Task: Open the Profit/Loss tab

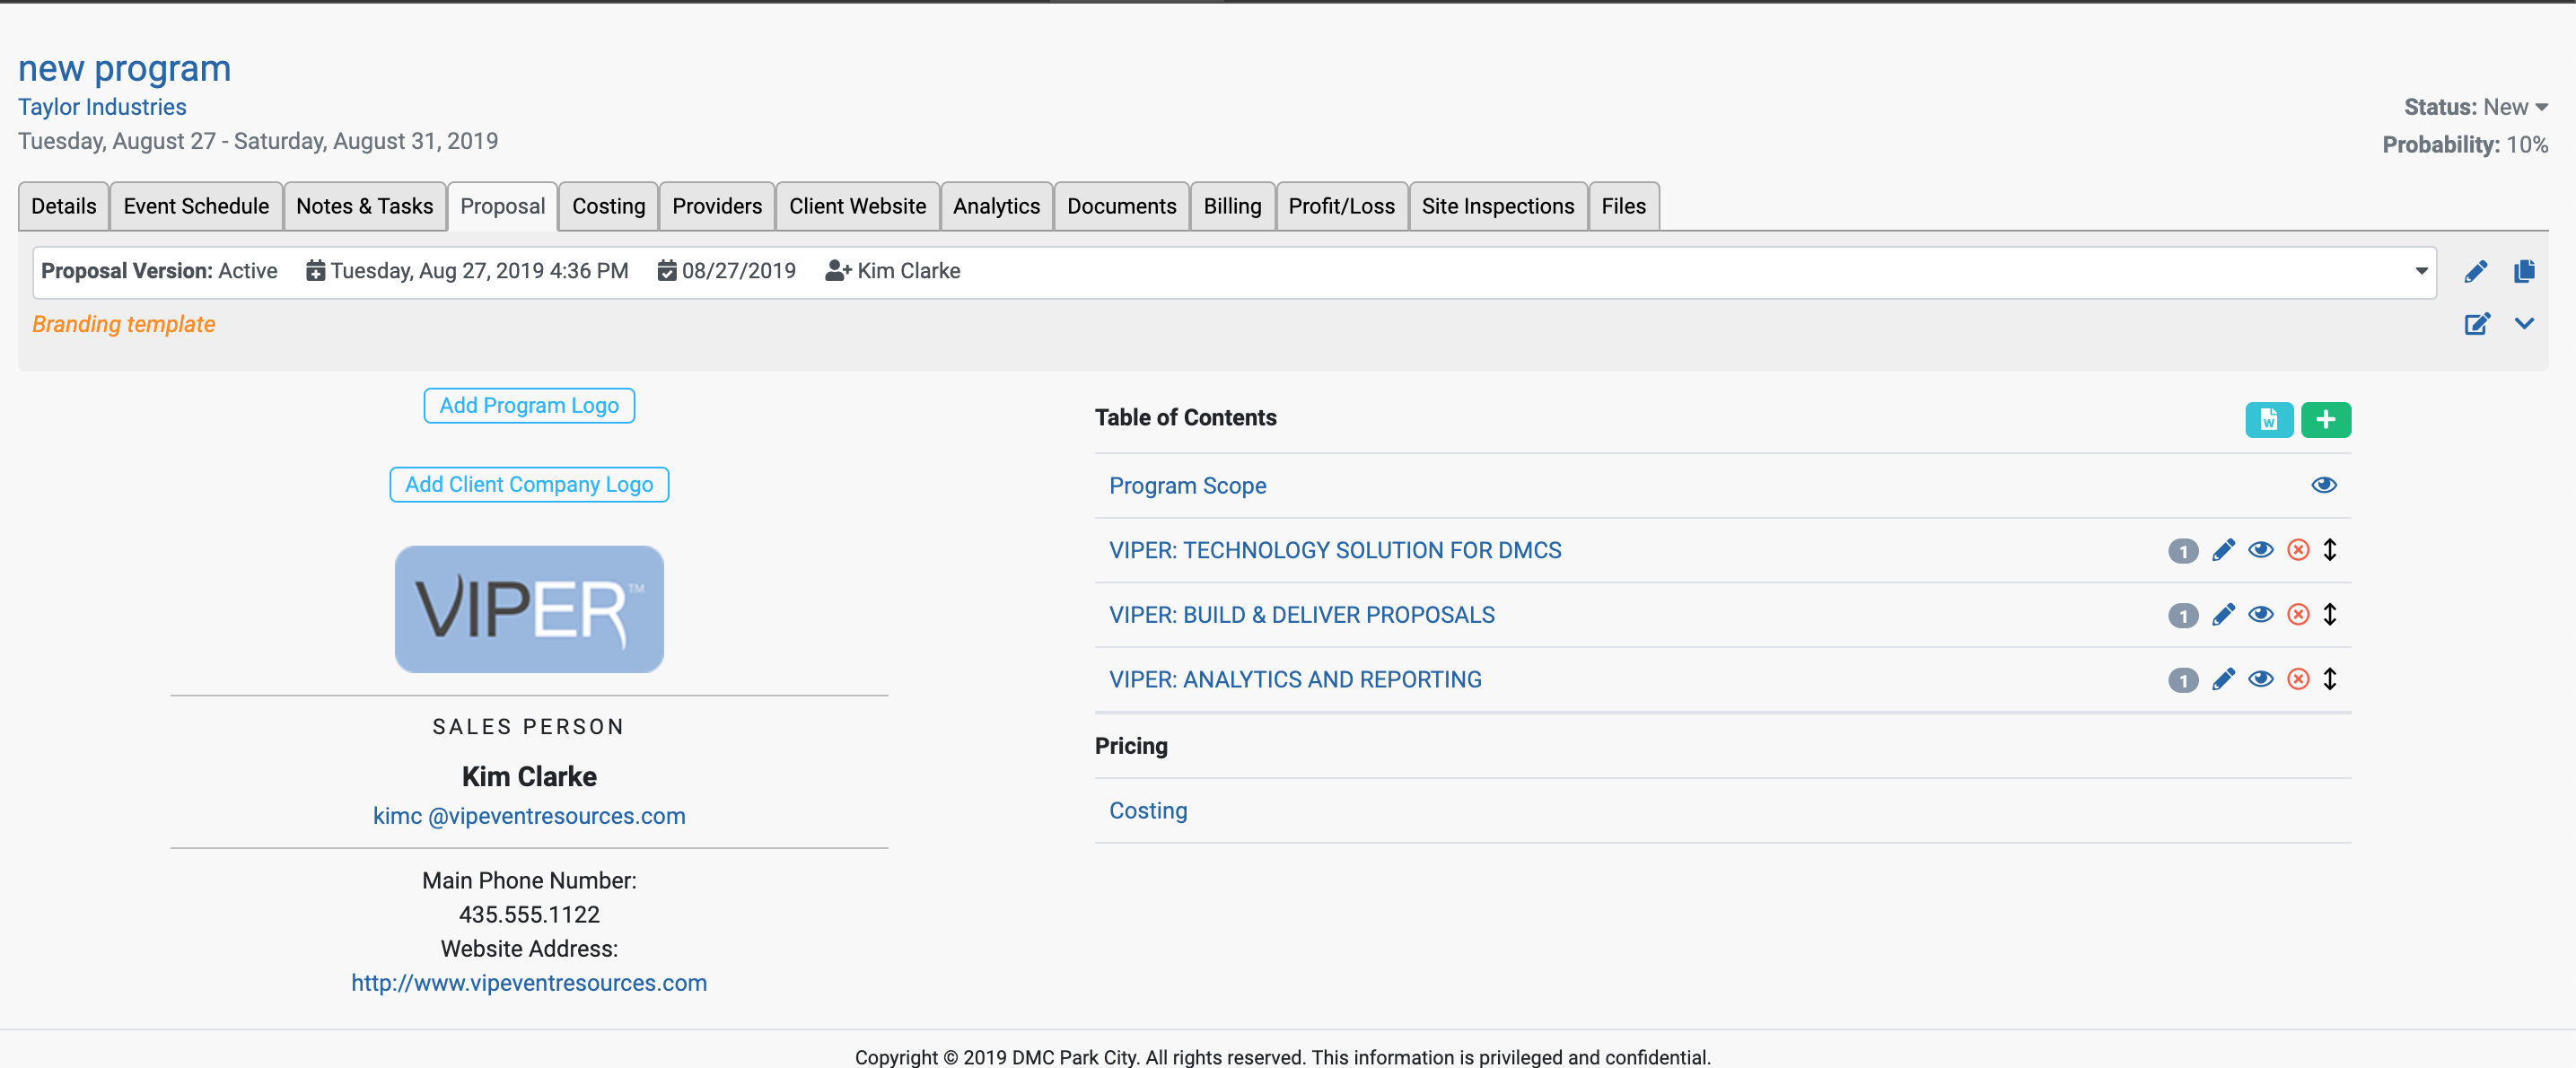Action: point(1341,206)
